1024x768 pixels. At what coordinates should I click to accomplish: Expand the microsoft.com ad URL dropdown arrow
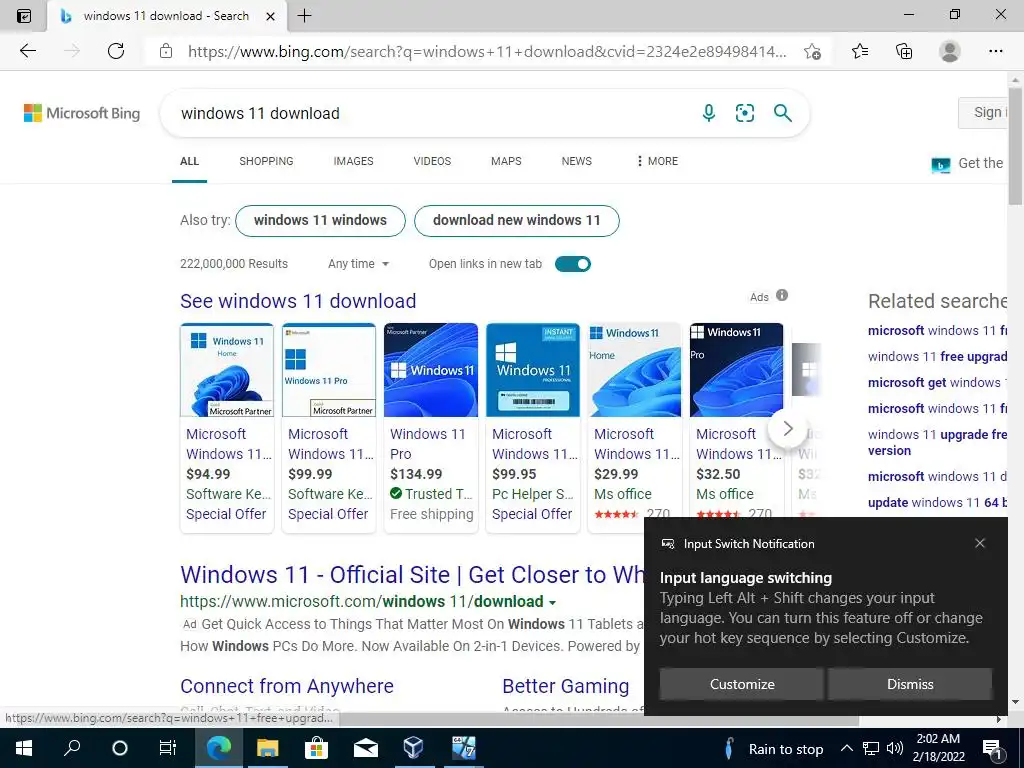click(552, 602)
